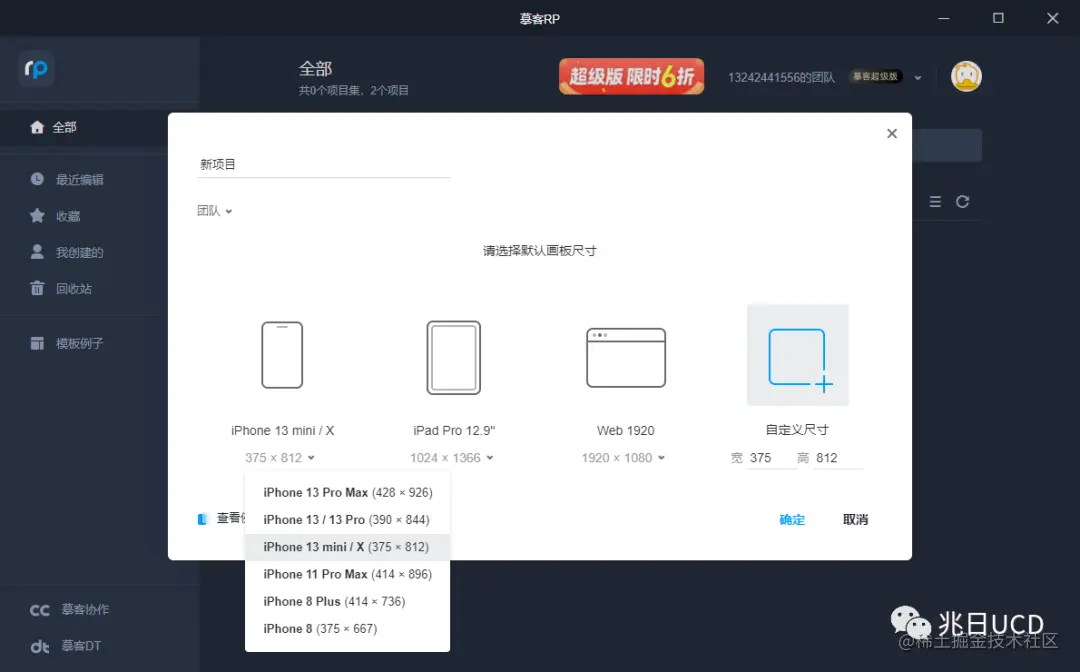Screen dimensions: 1080x672
Task: Click the Web 1920 label
Action: (x=625, y=431)
